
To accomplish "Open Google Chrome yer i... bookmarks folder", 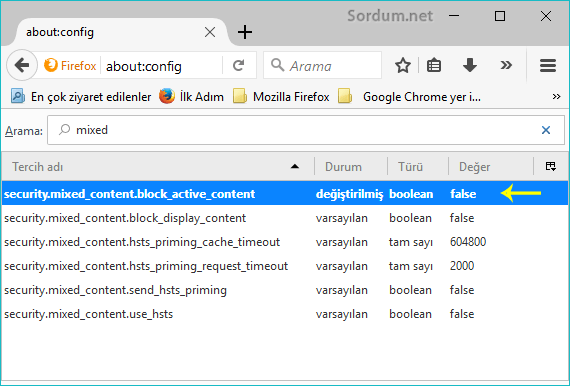I will pos(409,97).
